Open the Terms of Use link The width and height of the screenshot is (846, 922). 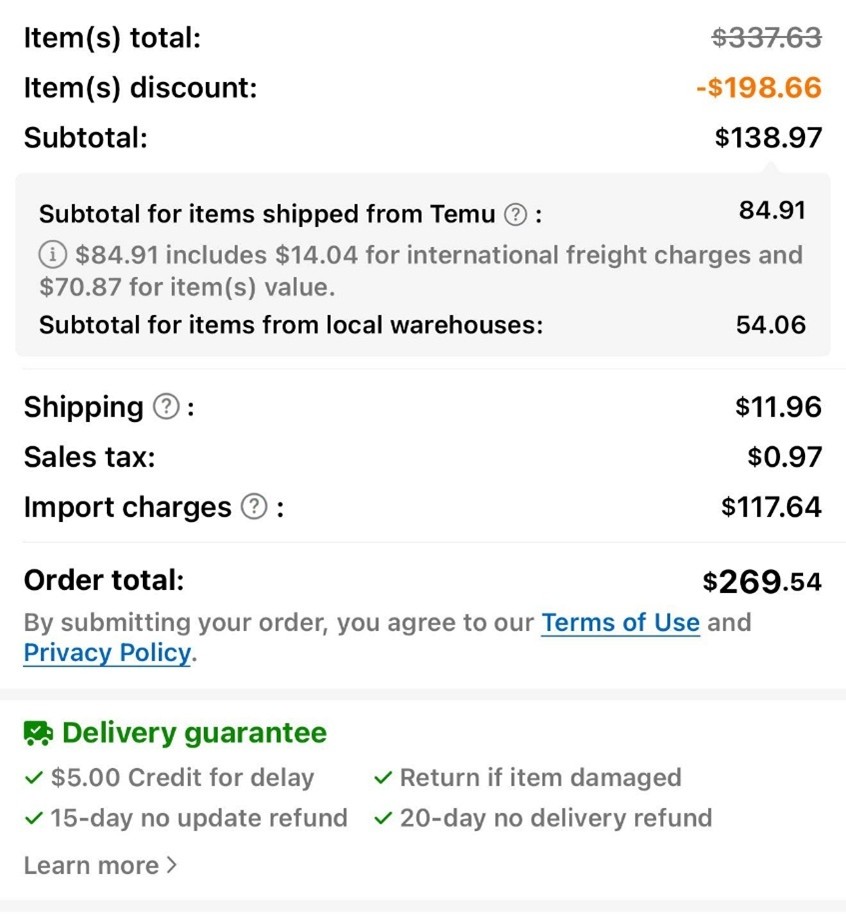click(620, 622)
